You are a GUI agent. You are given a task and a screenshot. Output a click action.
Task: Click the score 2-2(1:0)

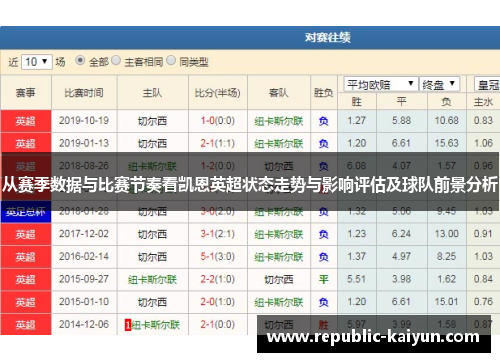point(218,279)
